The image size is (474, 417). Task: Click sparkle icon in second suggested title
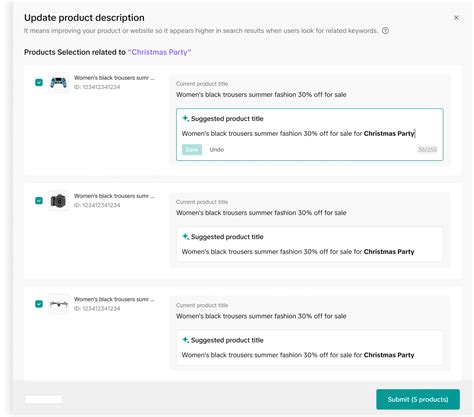185,237
